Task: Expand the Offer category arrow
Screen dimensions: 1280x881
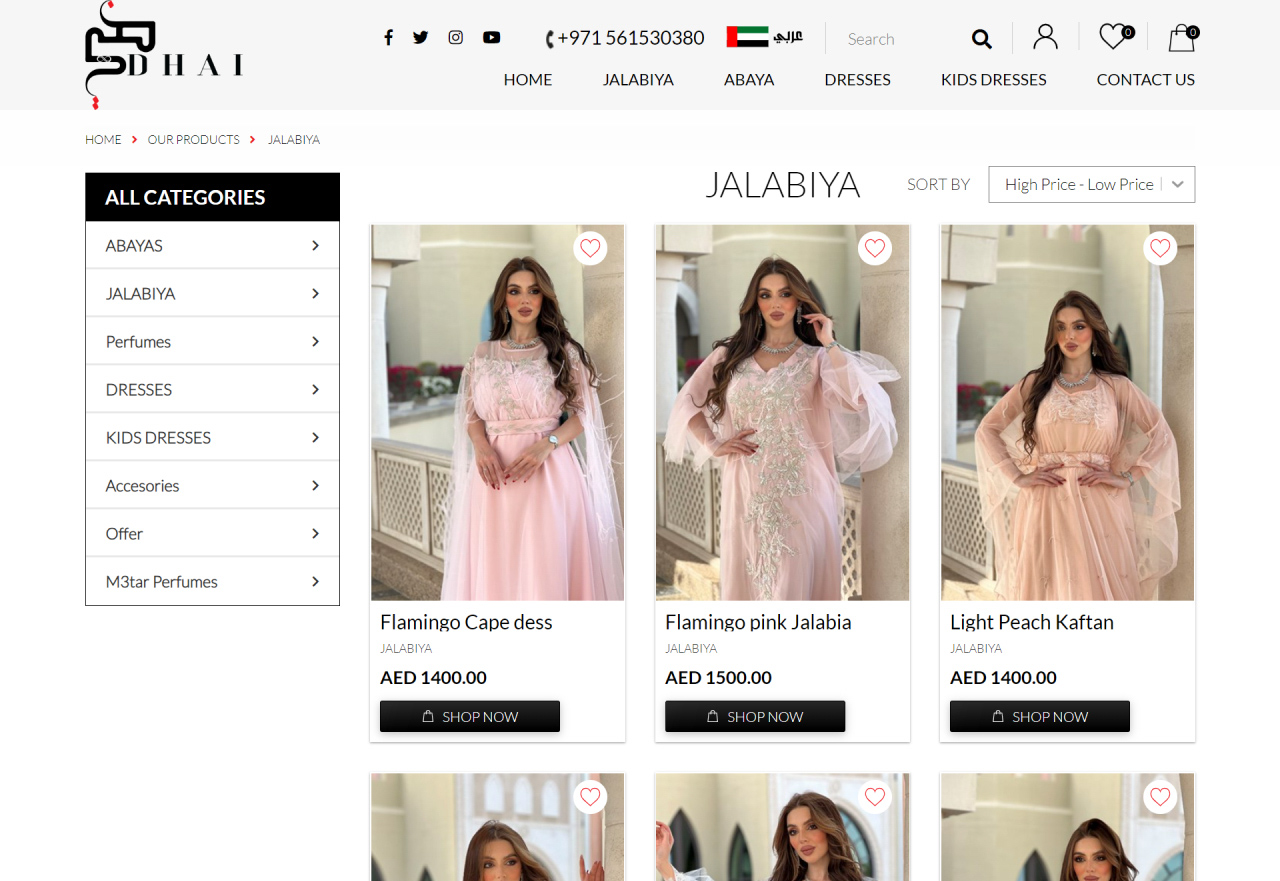Action: coord(315,533)
